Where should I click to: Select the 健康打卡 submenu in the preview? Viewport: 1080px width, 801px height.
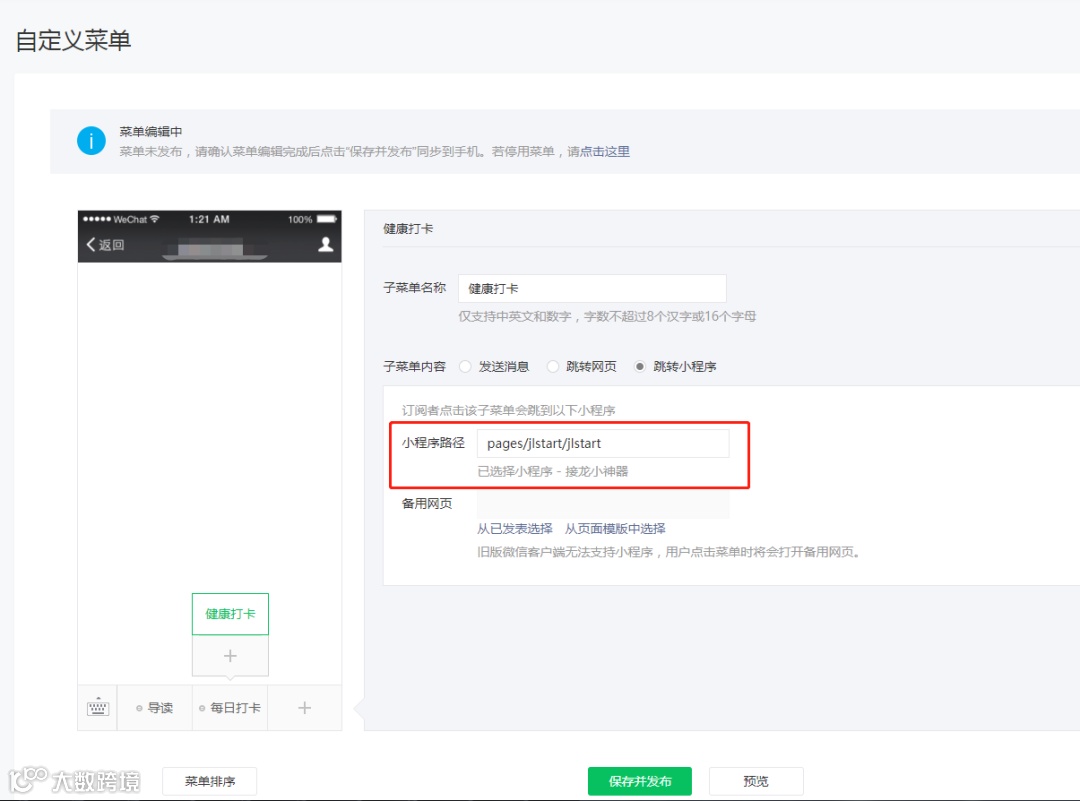click(230, 613)
